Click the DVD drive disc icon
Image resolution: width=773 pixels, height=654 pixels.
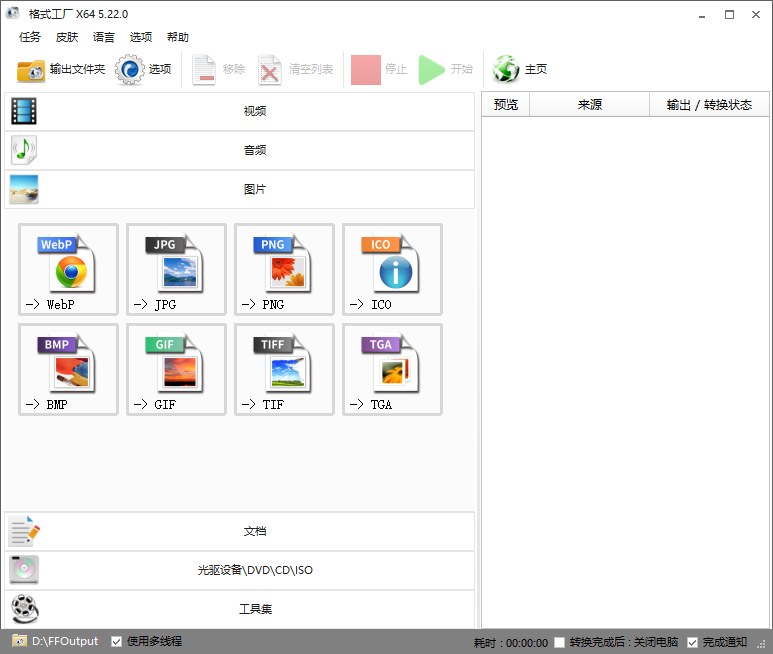point(24,570)
